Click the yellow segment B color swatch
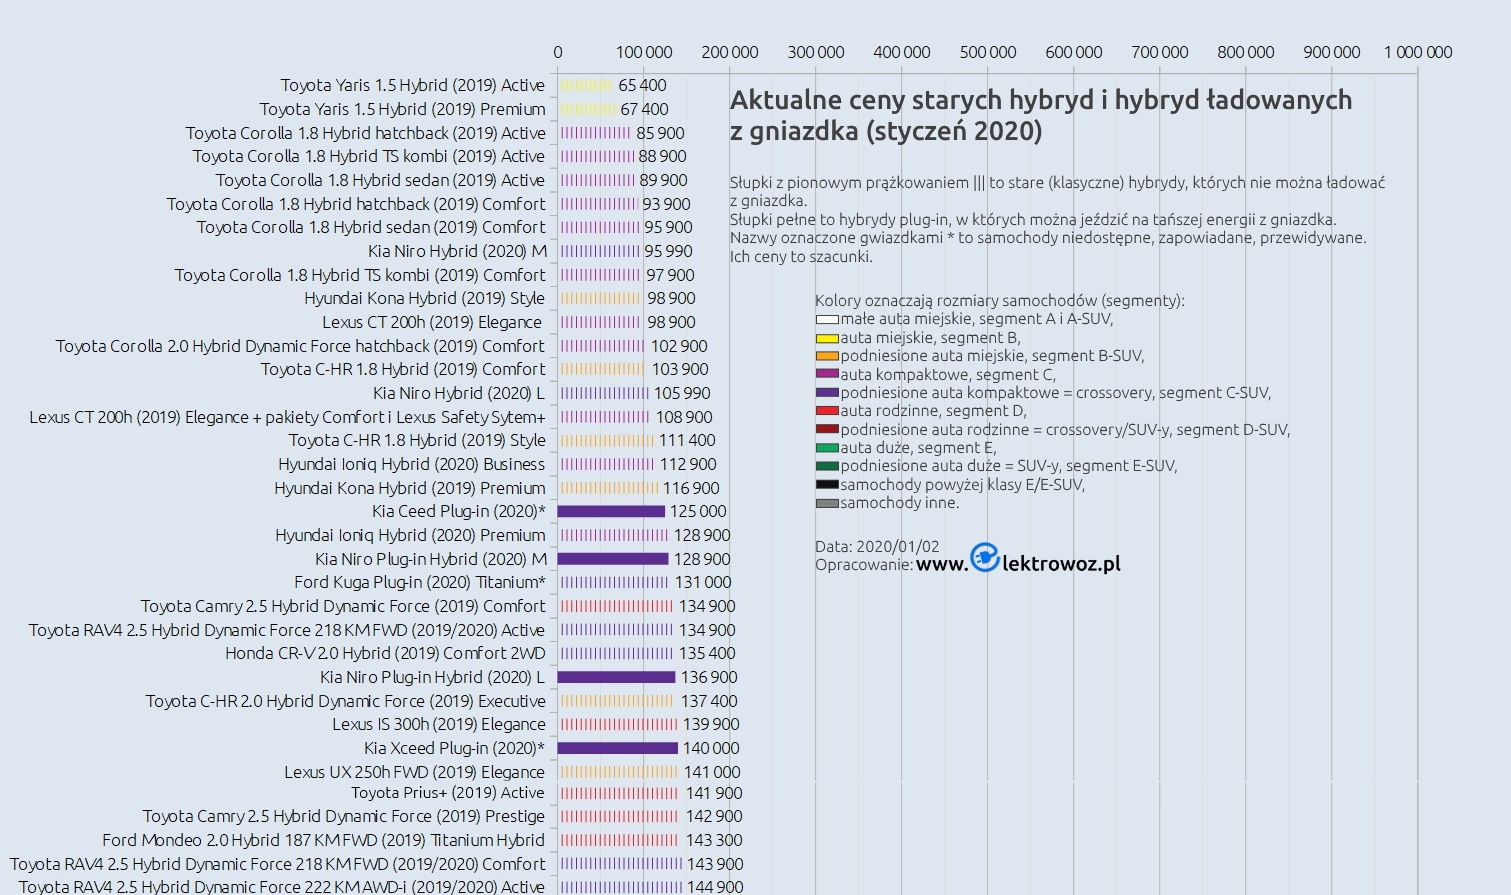 (827, 338)
